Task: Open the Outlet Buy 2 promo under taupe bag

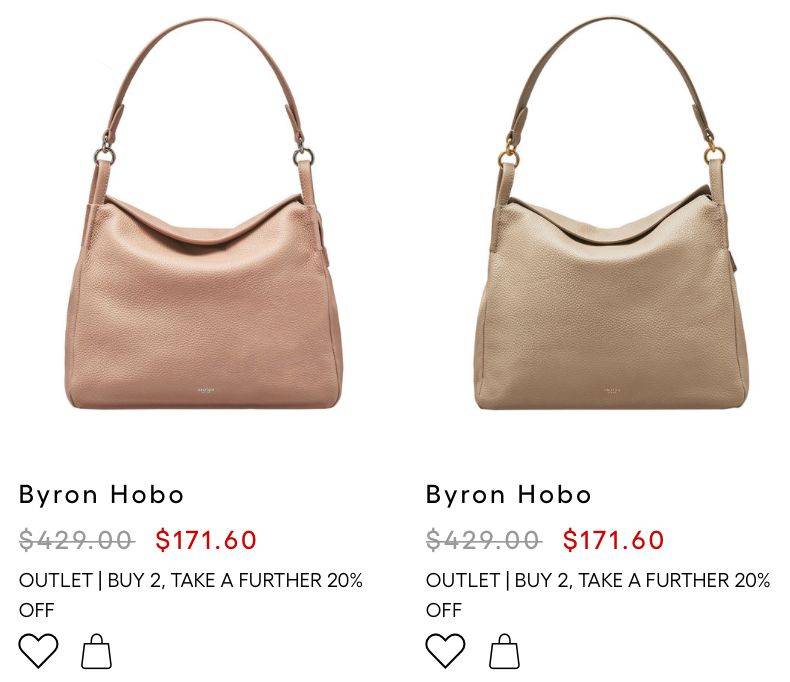Action: pyautogui.click(x=598, y=595)
